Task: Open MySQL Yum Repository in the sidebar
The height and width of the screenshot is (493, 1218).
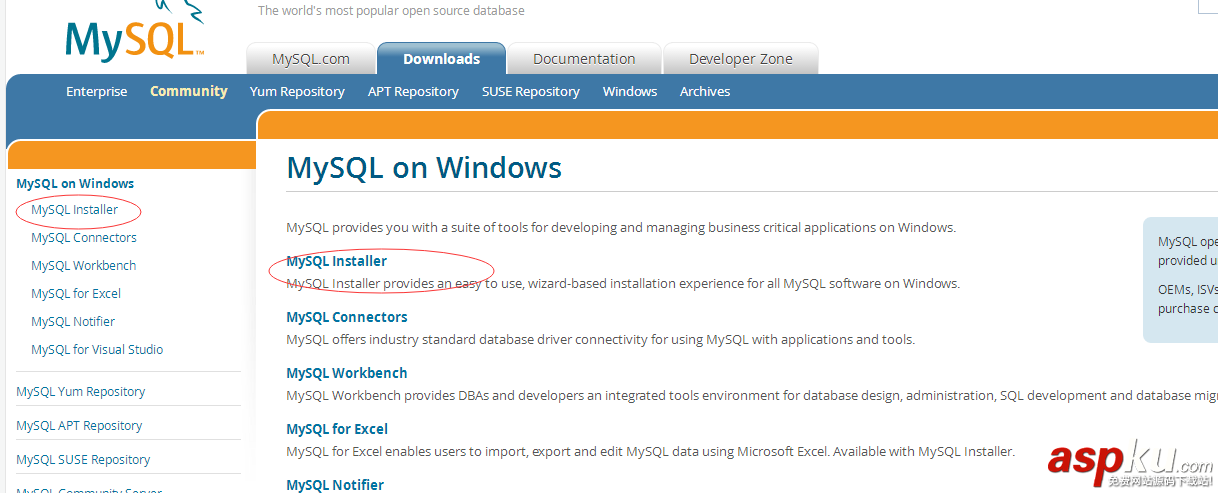Action: [80, 392]
